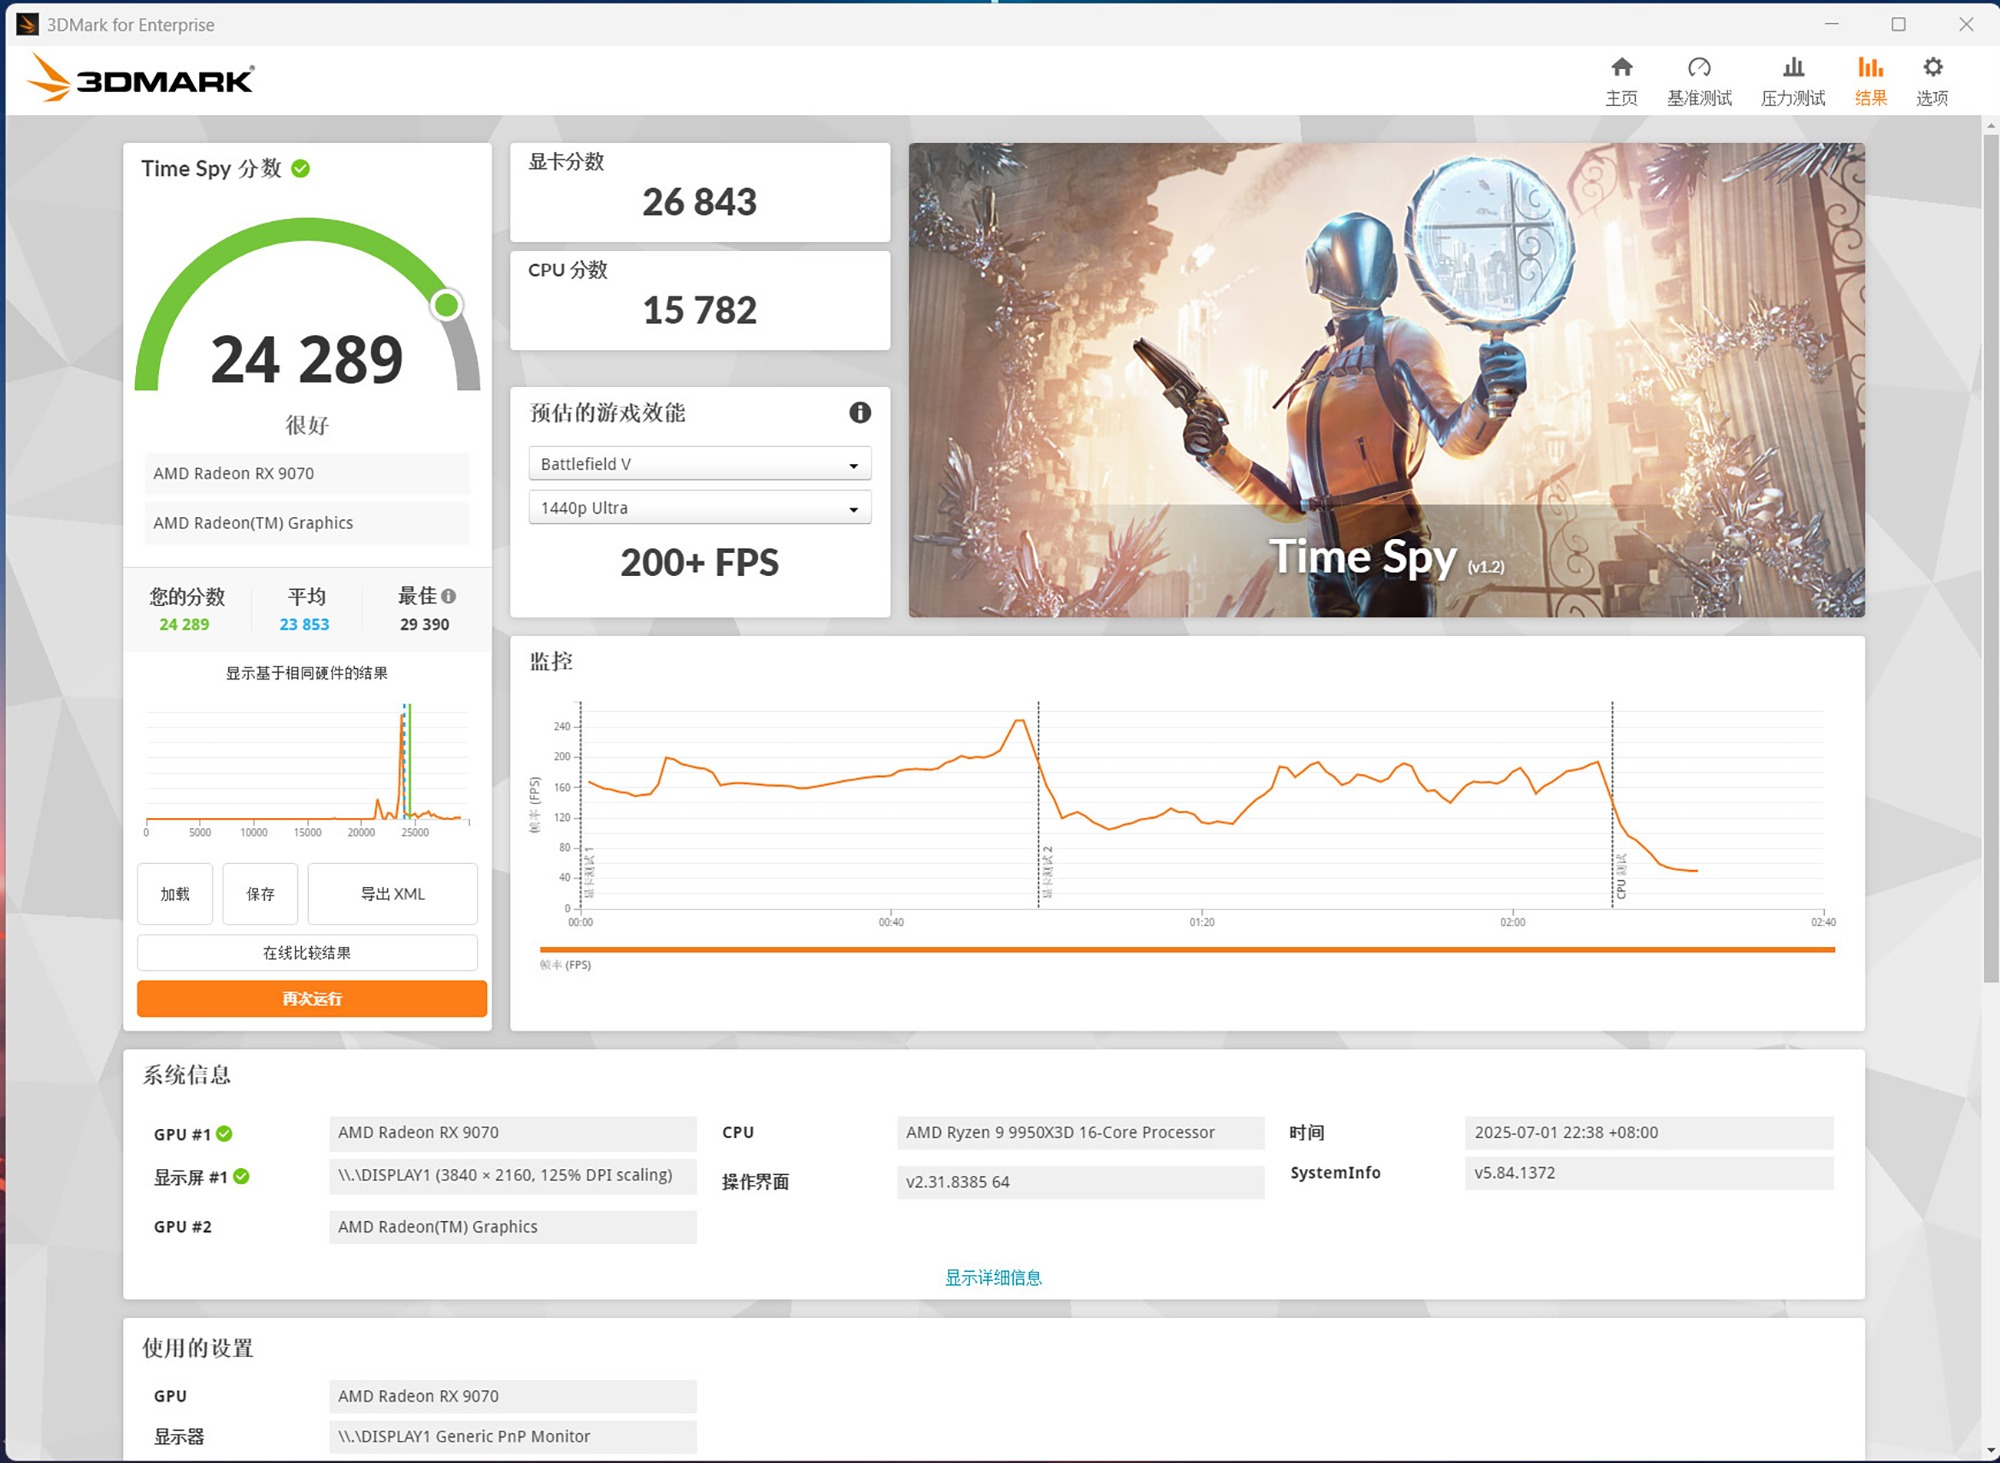
Task: Open the 1440p Ultra resolution dropdown
Action: click(x=699, y=508)
